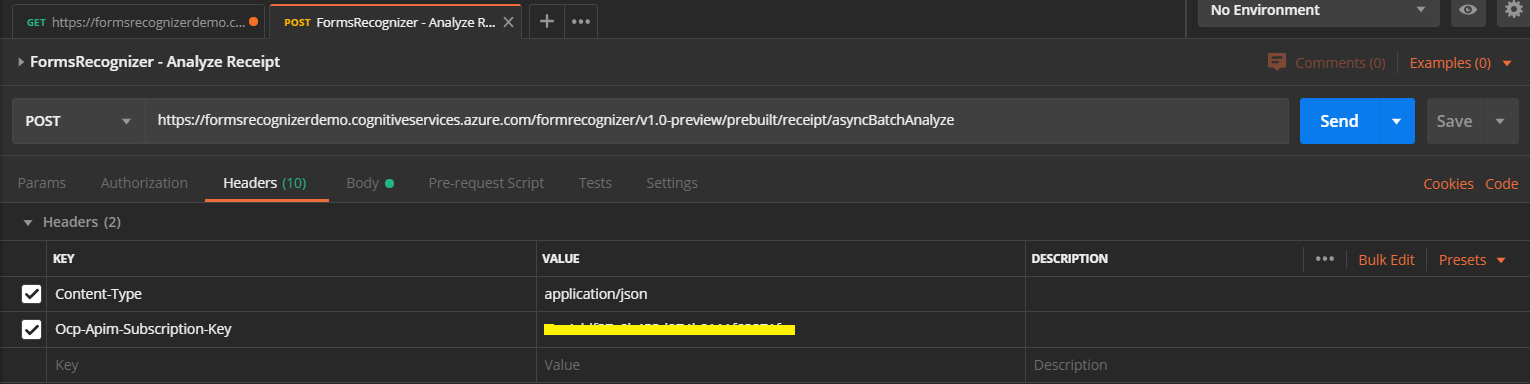Switch to the Params tab
The height and width of the screenshot is (384, 1530).
pyautogui.click(x=42, y=183)
